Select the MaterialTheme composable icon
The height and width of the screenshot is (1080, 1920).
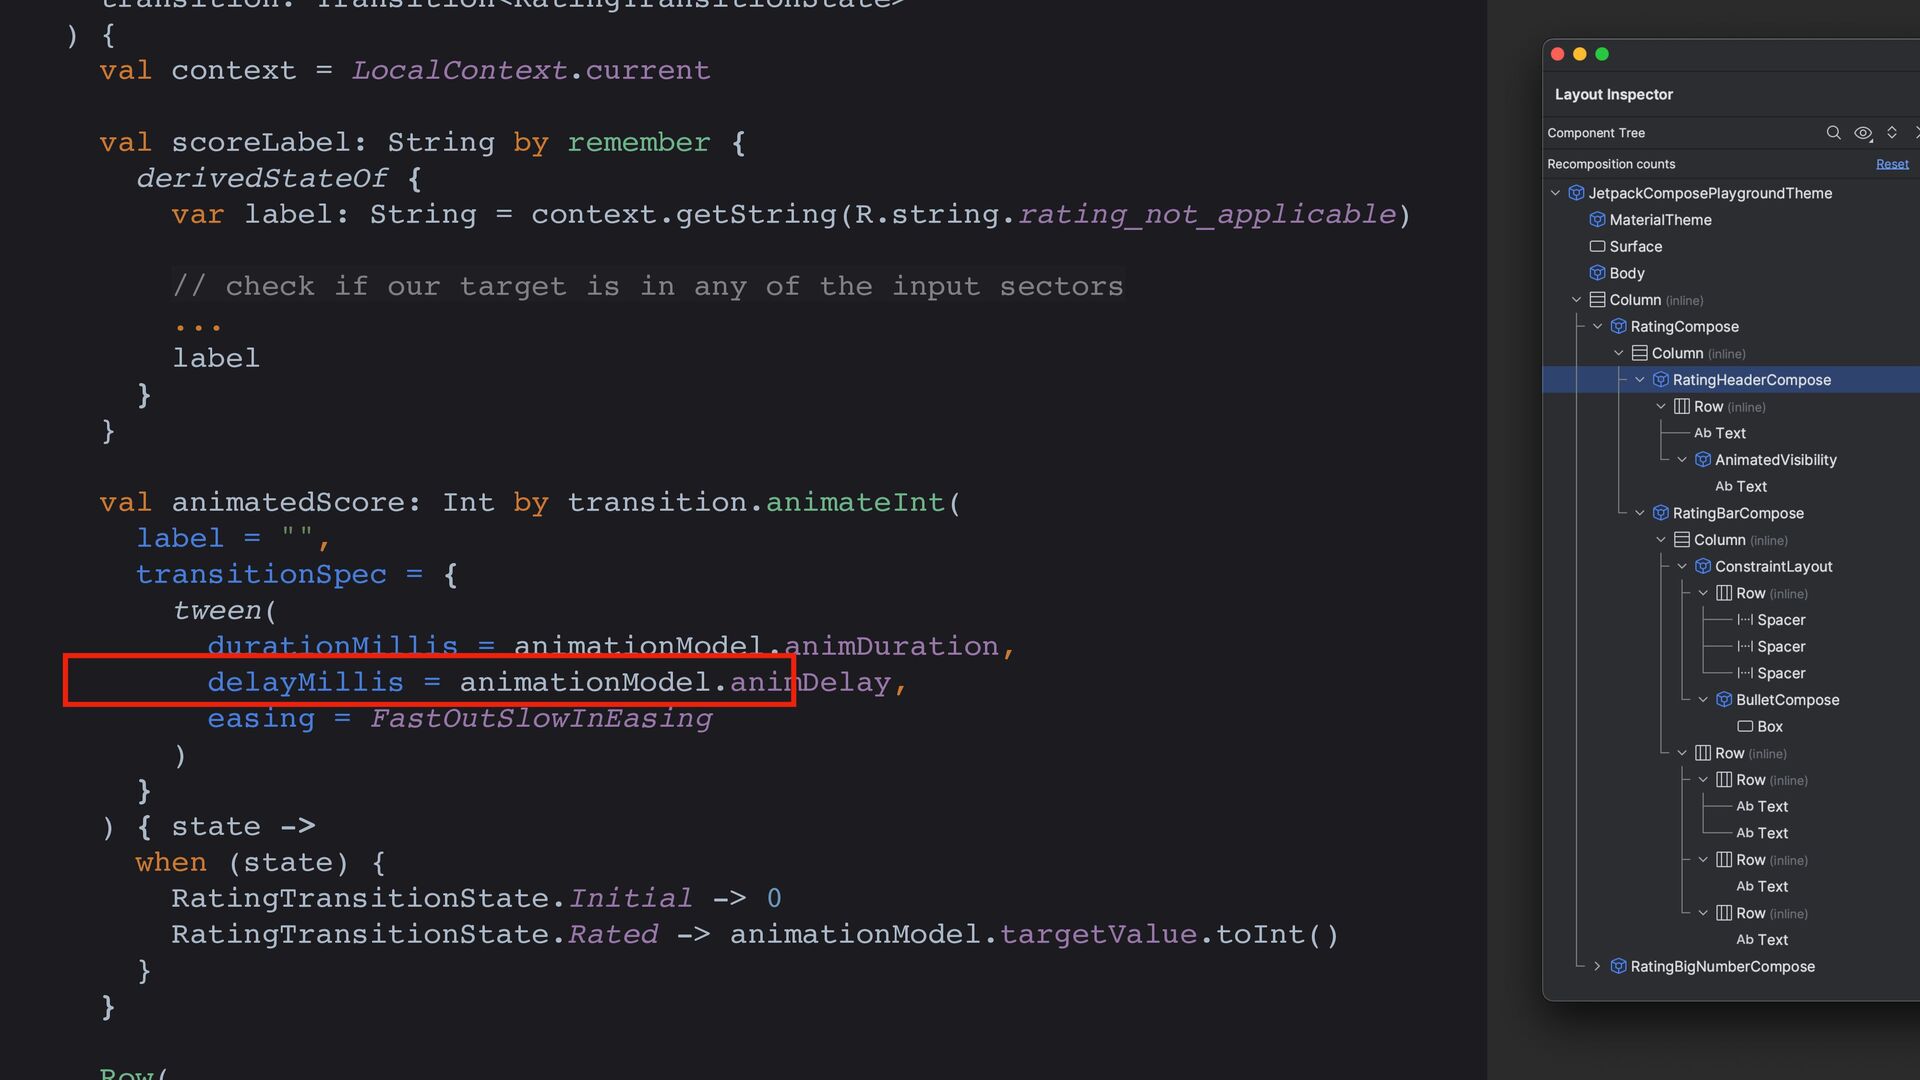[1597, 220]
